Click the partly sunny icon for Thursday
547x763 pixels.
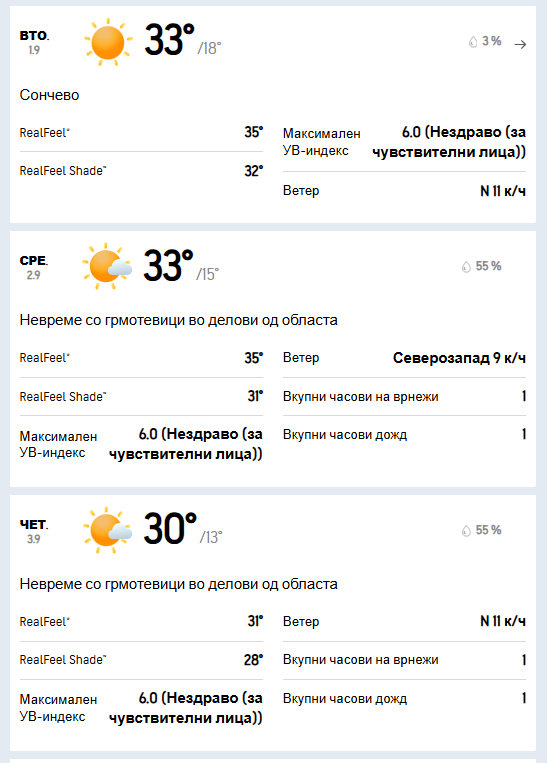pos(107,530)
